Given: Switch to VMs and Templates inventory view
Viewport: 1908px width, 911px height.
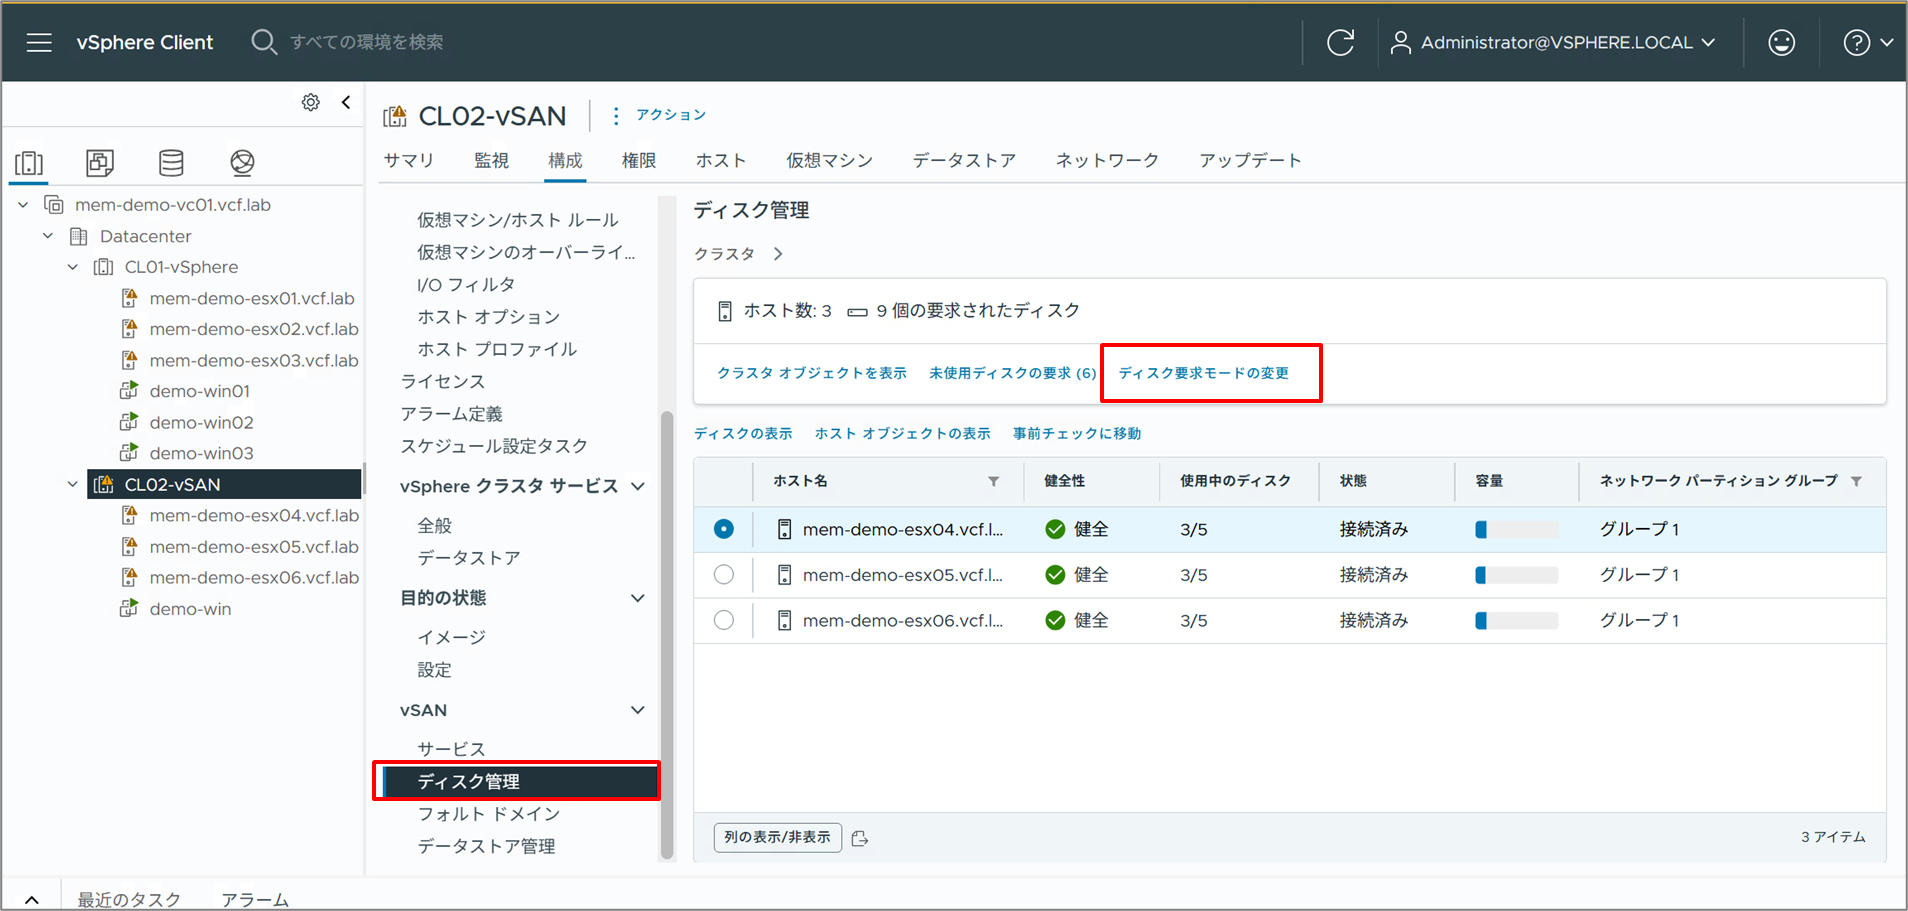Looking at the screenshot, I should pos(100,162).
